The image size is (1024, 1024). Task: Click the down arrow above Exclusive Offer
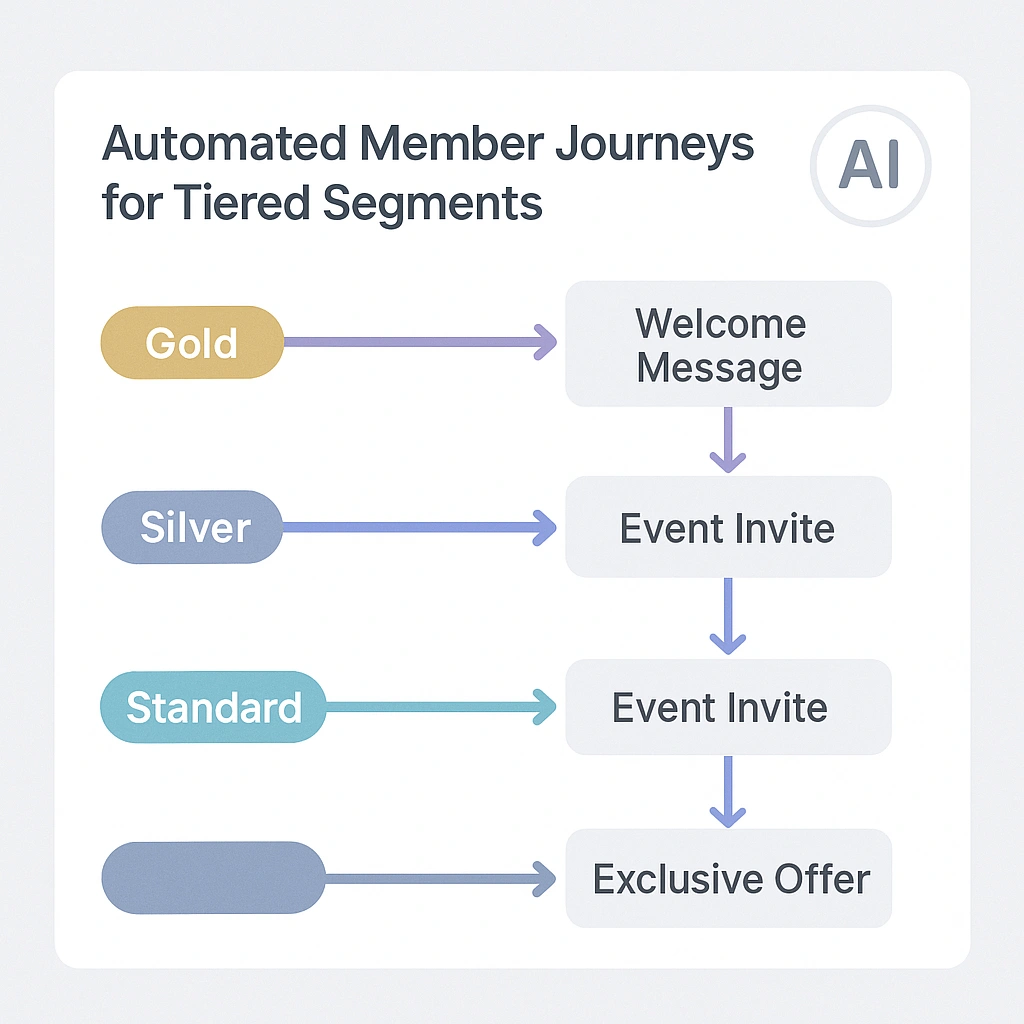pos(727,791)
